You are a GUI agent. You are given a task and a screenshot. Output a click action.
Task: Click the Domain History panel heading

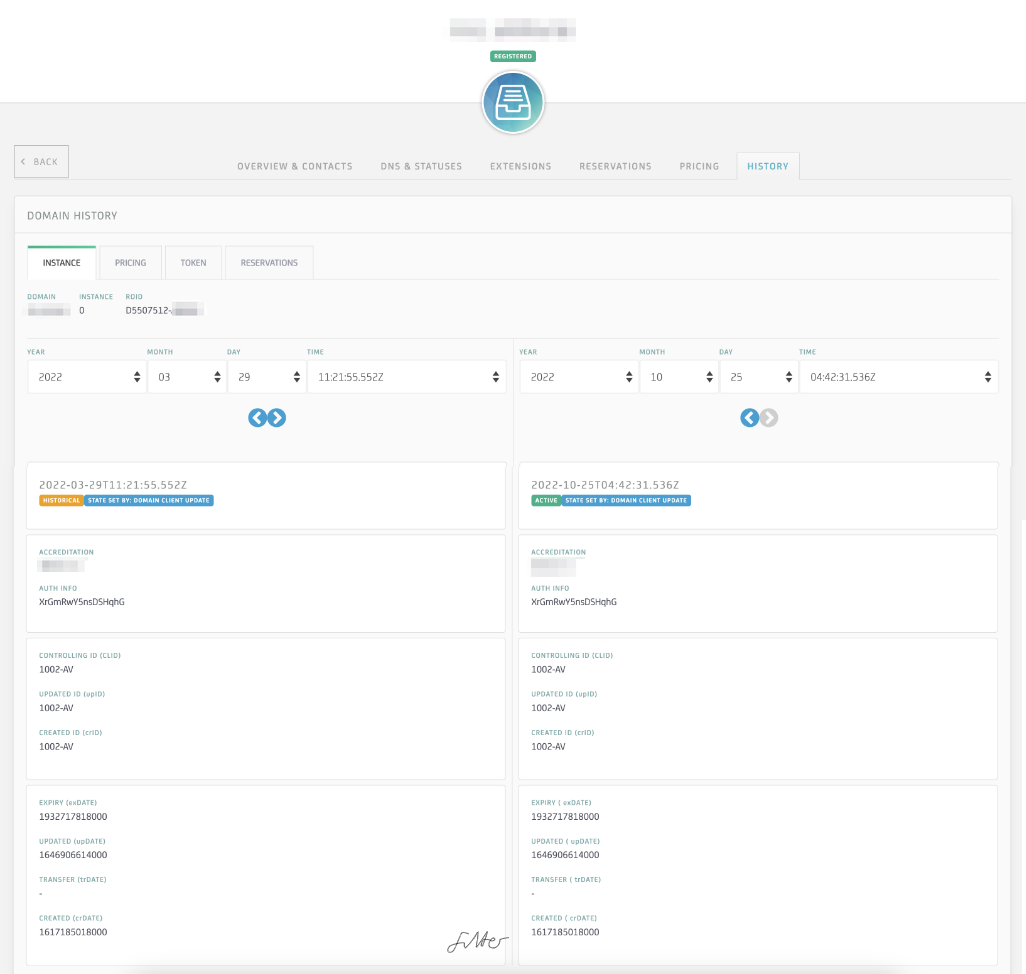click(x=72, y=216)
